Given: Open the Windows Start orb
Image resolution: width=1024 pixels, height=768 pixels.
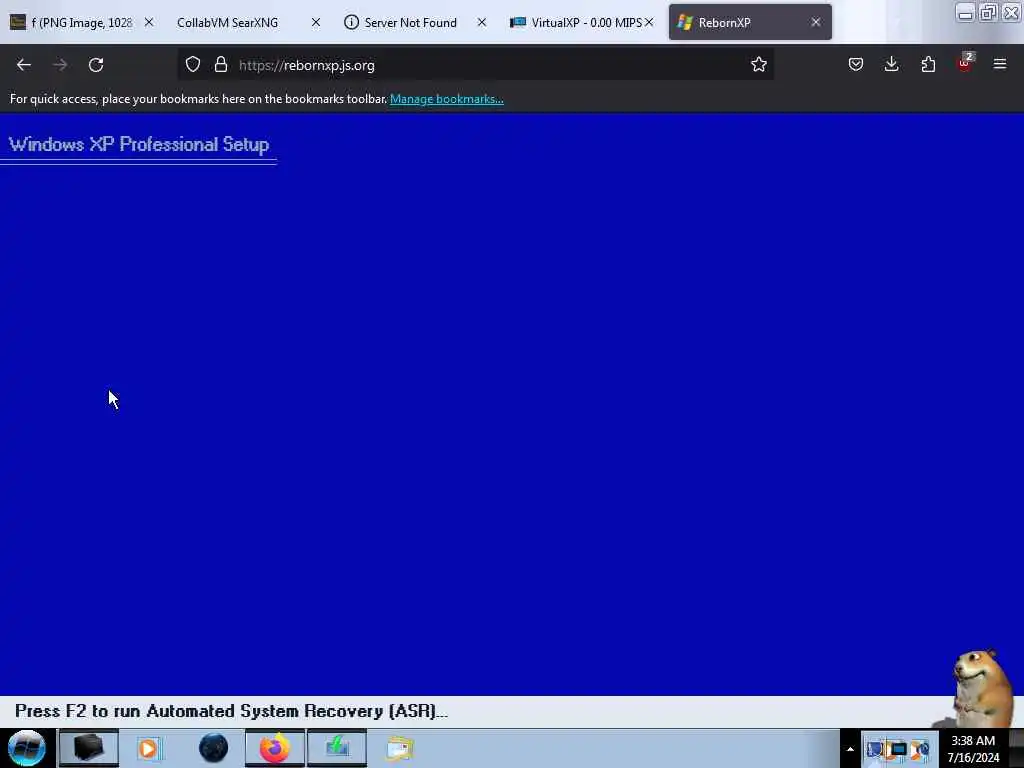Looking at the screenshot, I should 27,748.
